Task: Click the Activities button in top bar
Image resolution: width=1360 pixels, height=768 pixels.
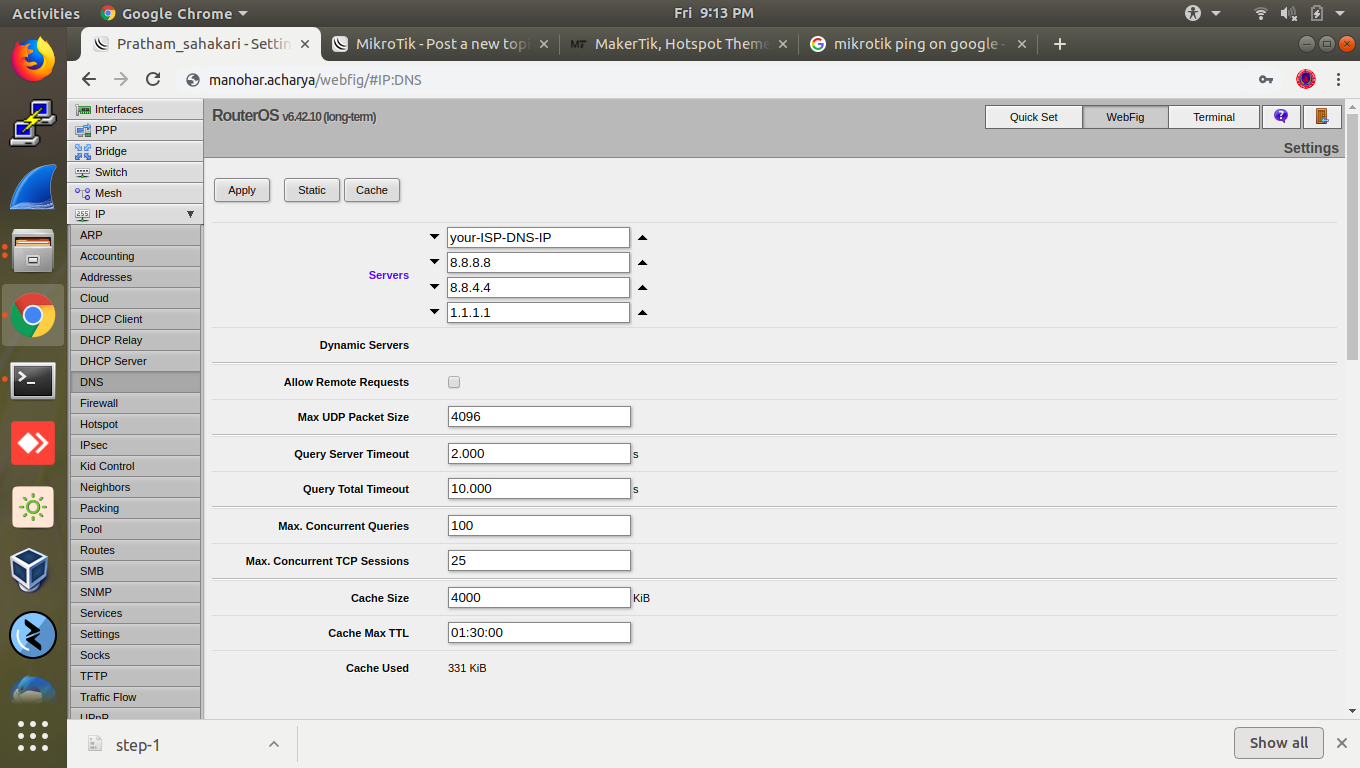Action: [x=46, y=13]
